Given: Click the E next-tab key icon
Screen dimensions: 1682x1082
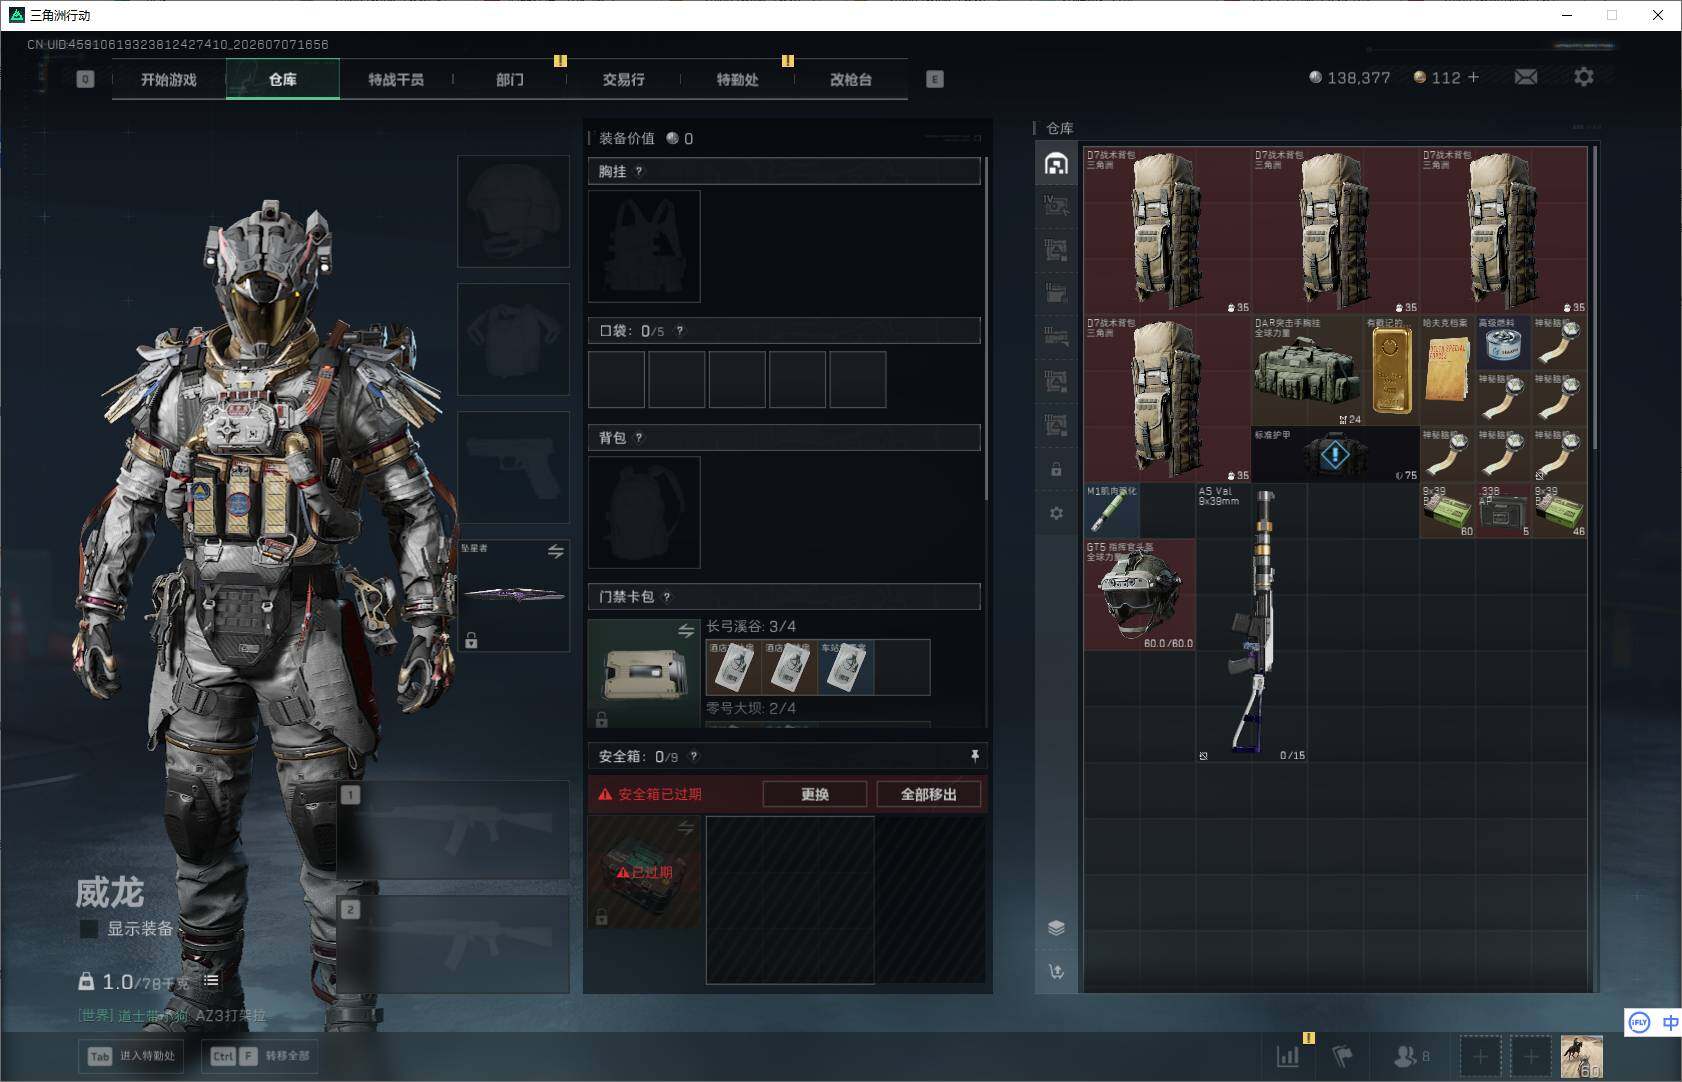Looking at the screenshot, I should pyautogui.click(x=935, y=79).
